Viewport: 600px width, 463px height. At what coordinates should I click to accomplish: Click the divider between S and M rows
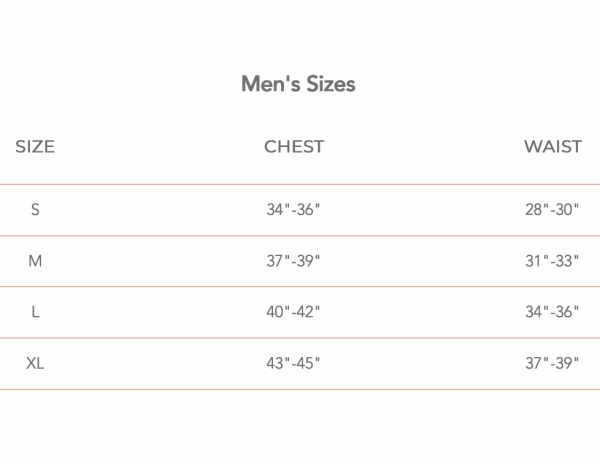point(300,236)
